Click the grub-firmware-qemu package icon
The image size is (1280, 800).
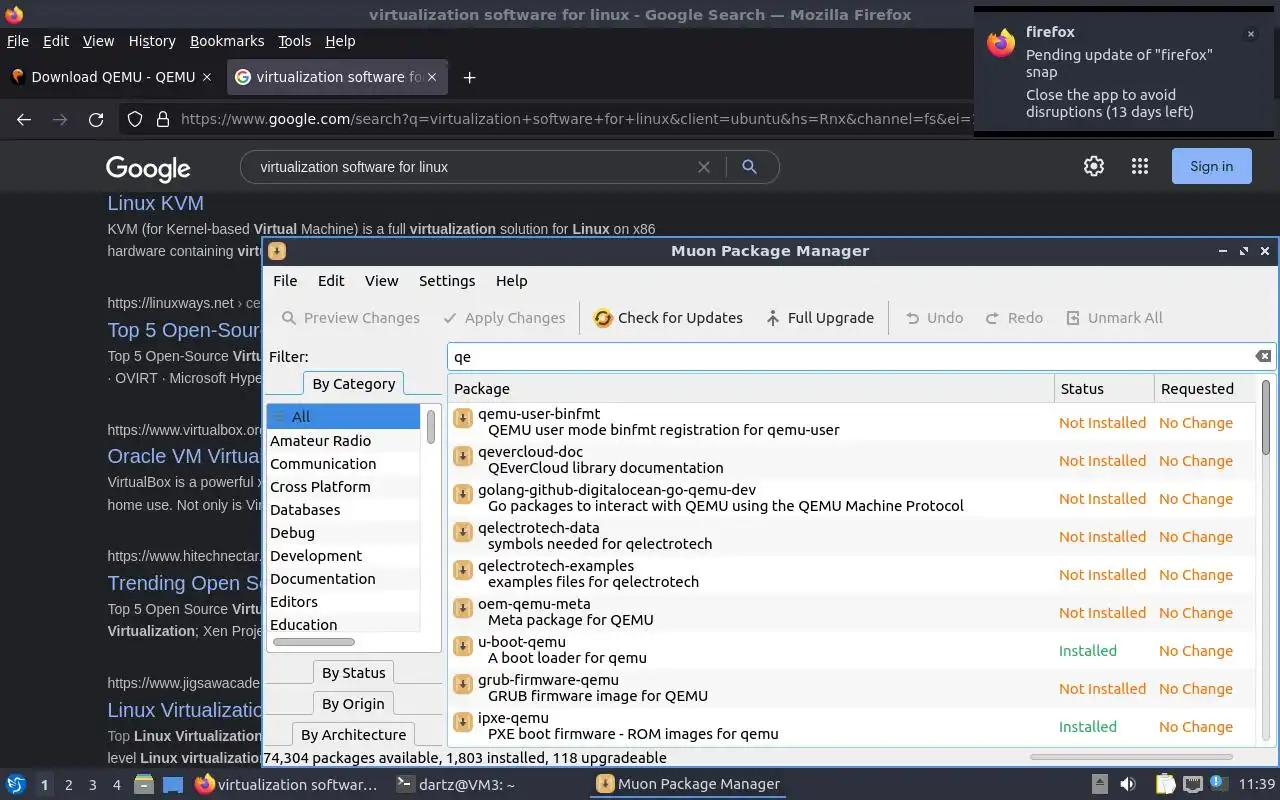[463, 684]
